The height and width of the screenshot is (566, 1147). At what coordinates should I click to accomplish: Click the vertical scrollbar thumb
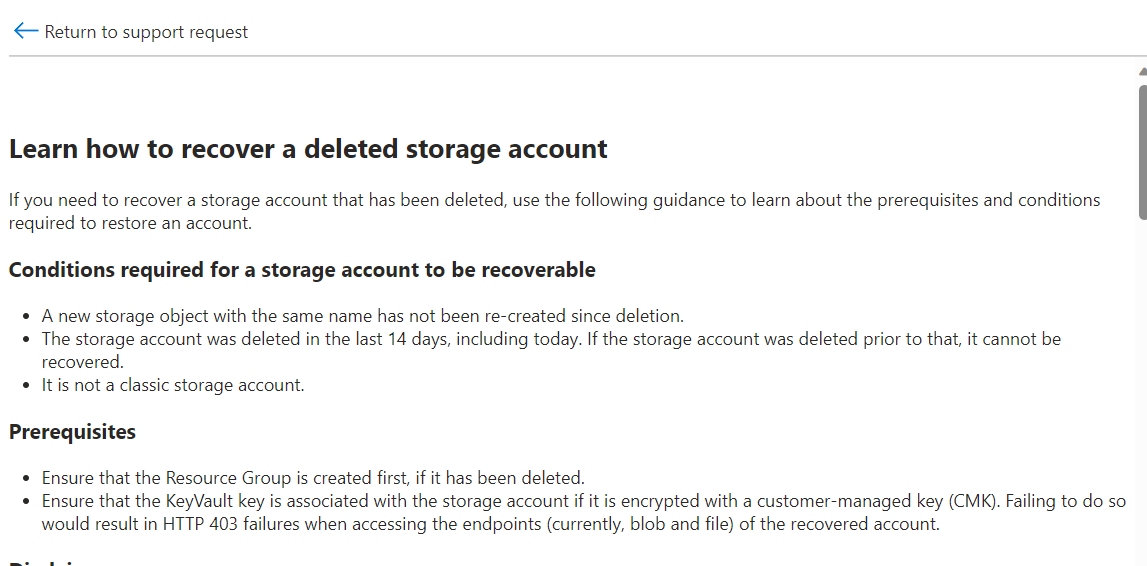[x=1143, y=151]
